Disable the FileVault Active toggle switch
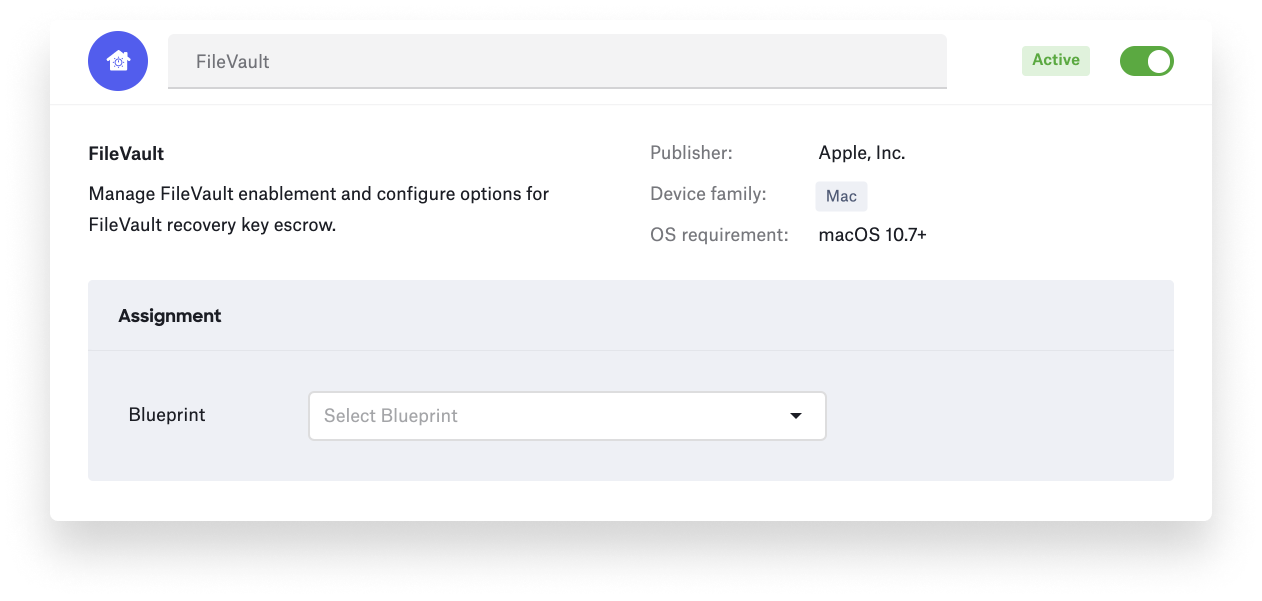 (1146, 61)
